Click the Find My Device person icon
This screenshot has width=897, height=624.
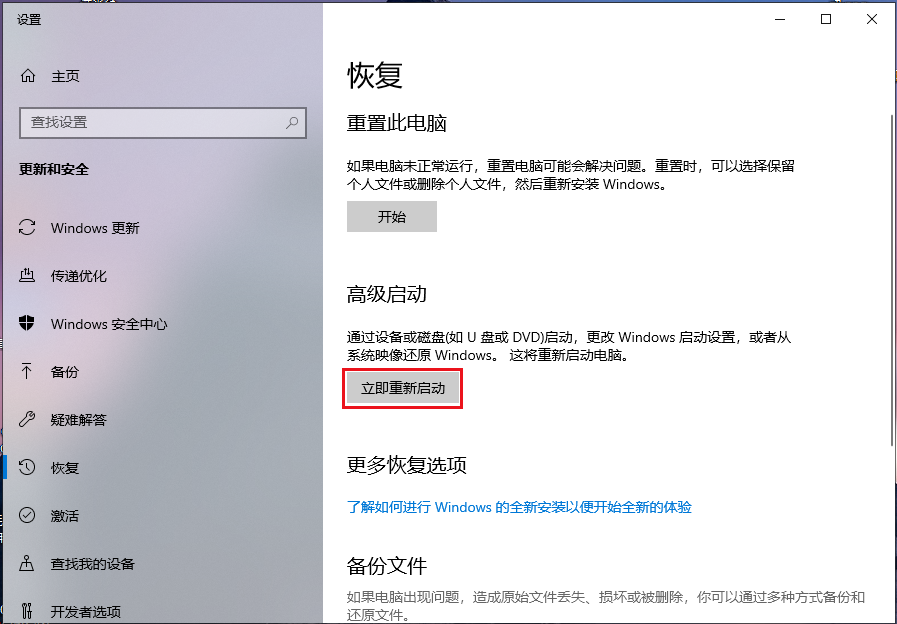point(28,564)
